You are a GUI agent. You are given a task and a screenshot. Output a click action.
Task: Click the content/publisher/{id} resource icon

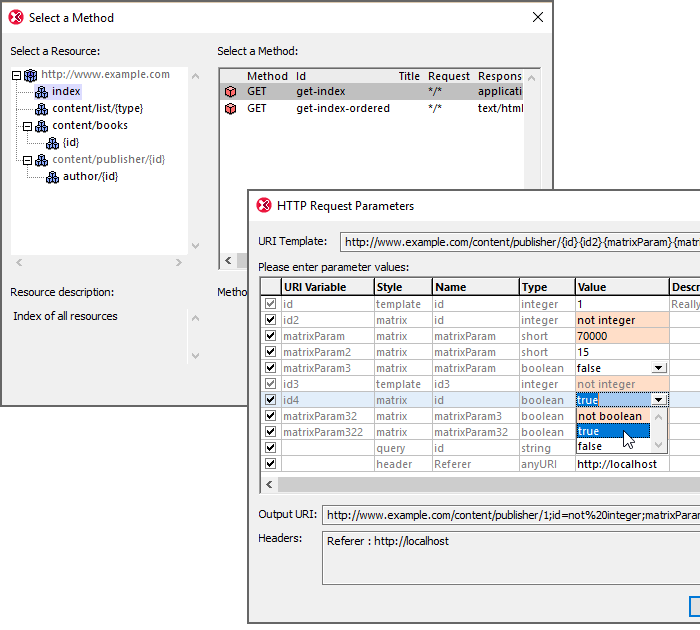pyautogui.click(x=41, y=160)
